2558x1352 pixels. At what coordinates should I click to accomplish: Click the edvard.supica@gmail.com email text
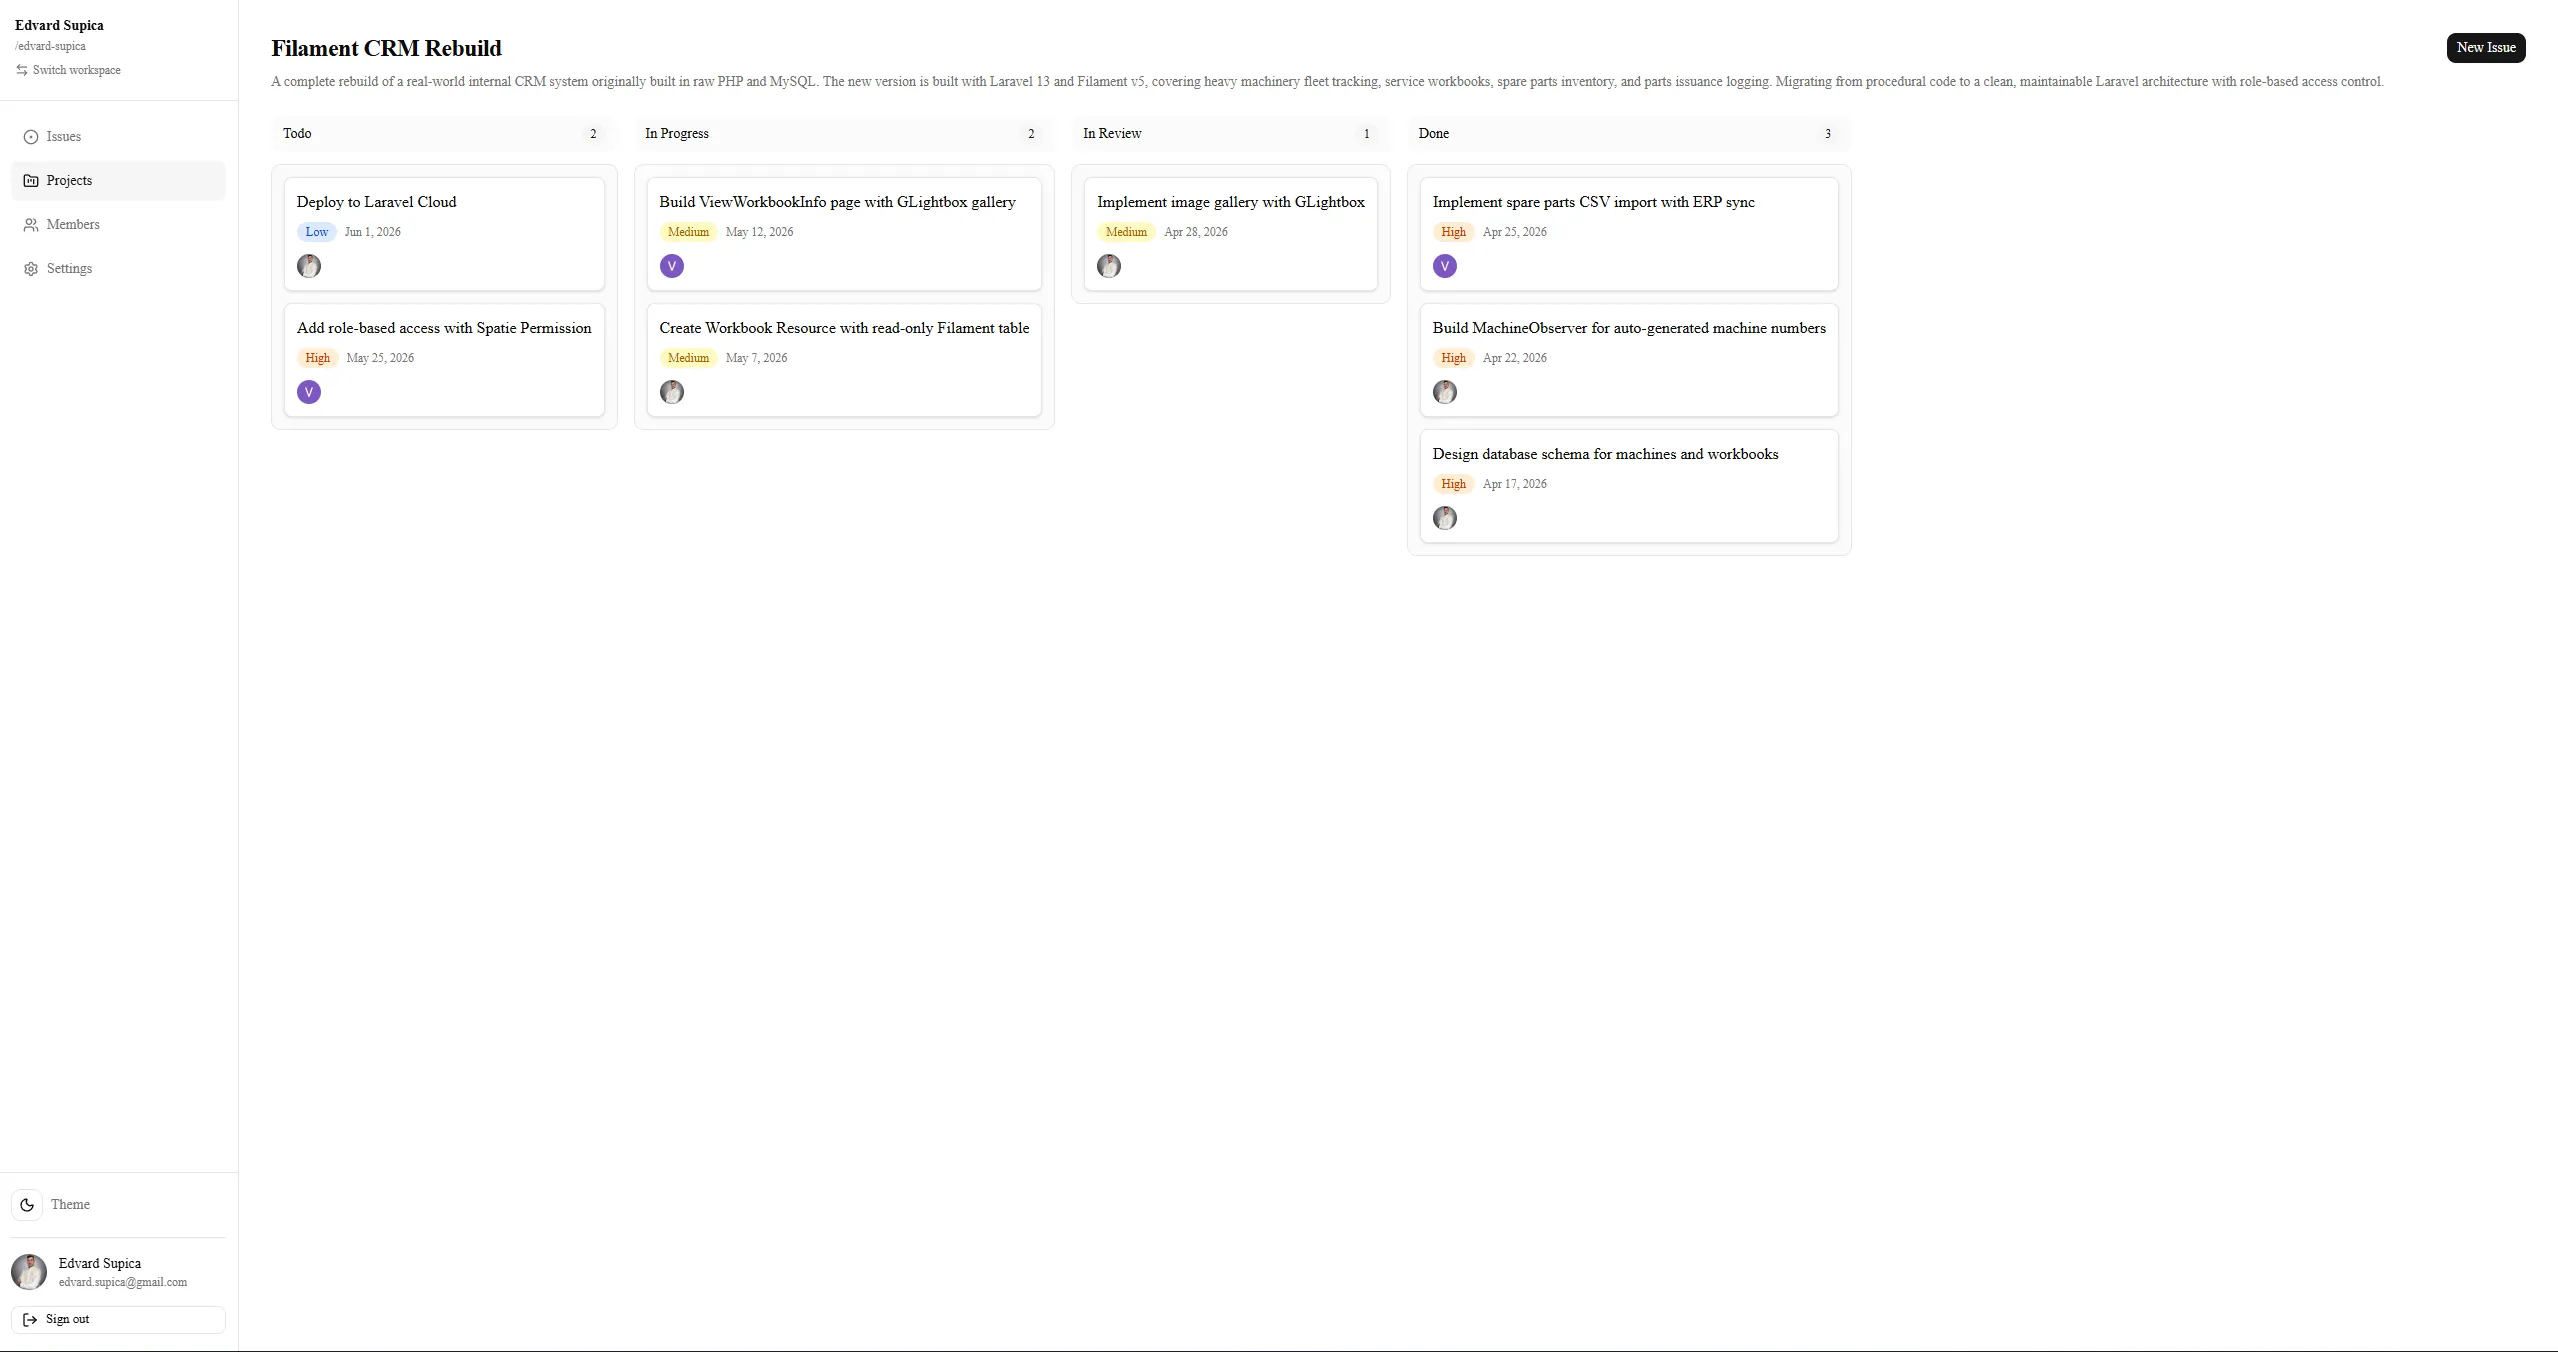point(123,1283)
